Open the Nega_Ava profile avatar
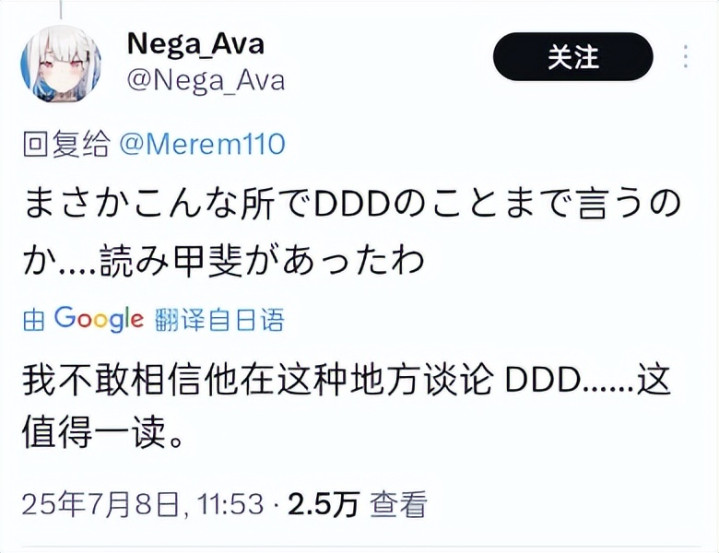719x553 pixels. click(x=61, y=64)
